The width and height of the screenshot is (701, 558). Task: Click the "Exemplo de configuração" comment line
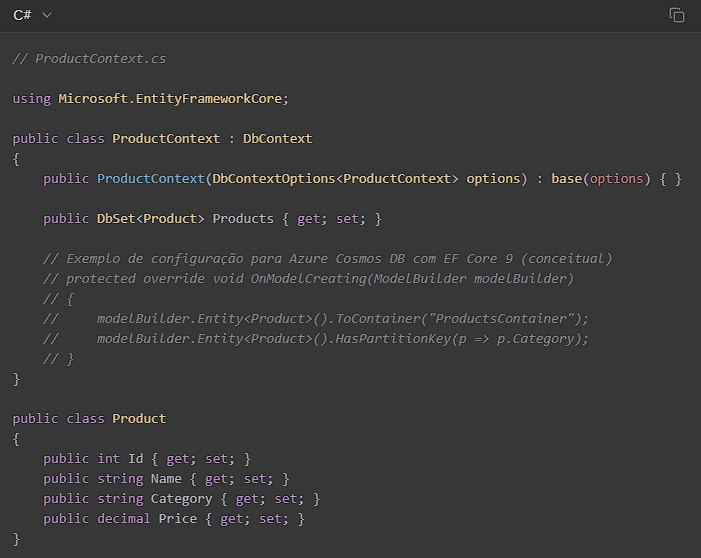pos(327,258)
